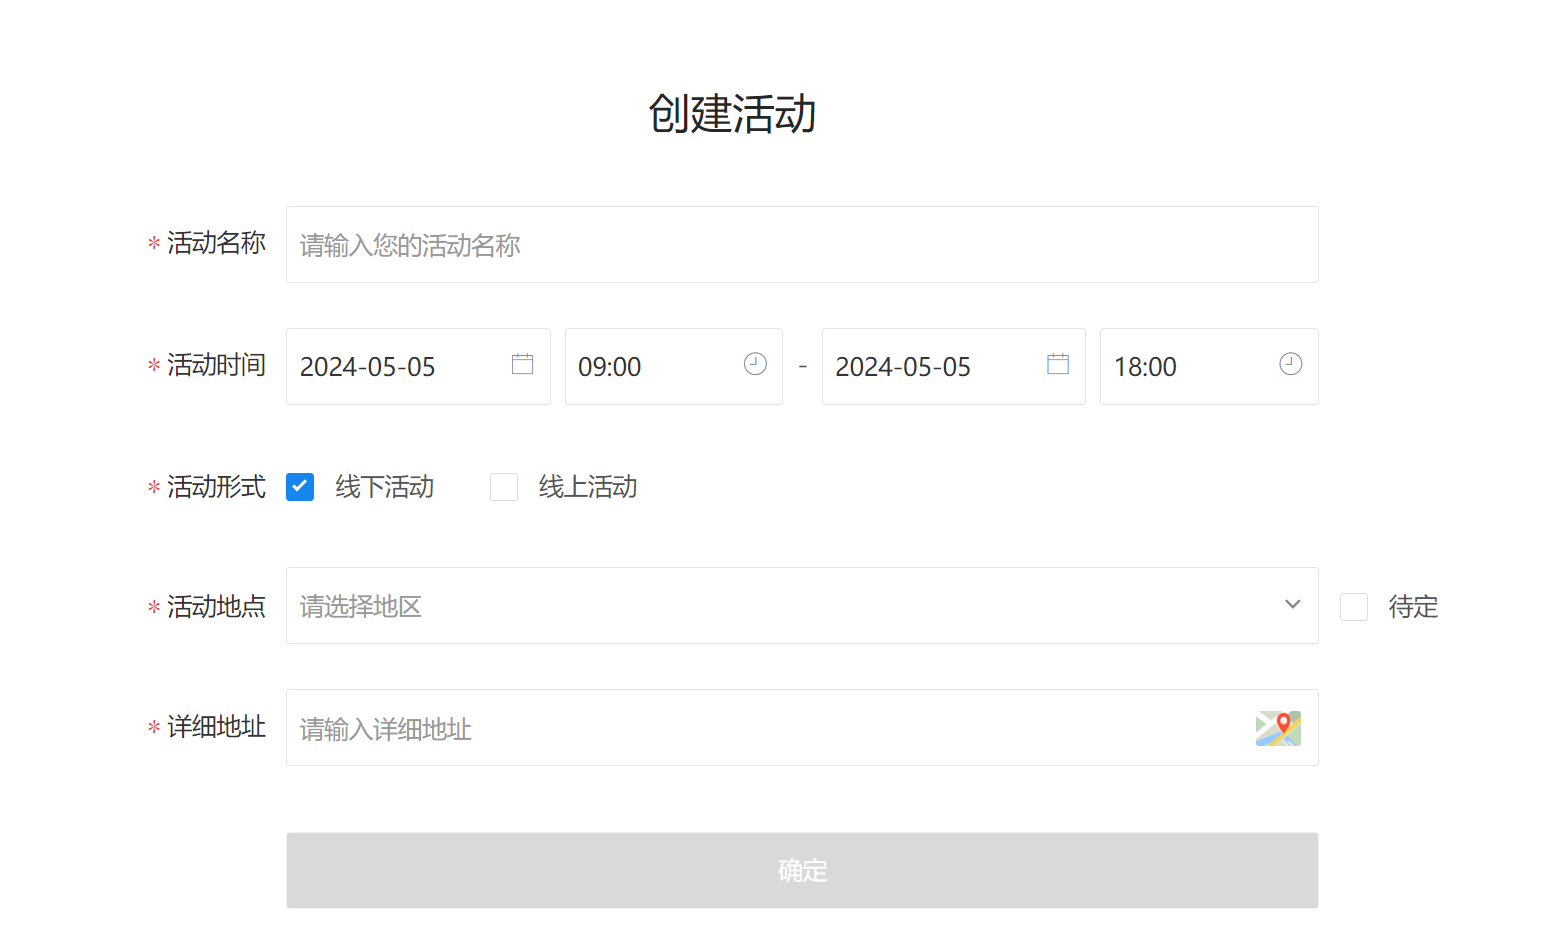Click the 活动地点 field label
The height and width of the screenshot is (948, 1559).
click(x=216, y=607)
